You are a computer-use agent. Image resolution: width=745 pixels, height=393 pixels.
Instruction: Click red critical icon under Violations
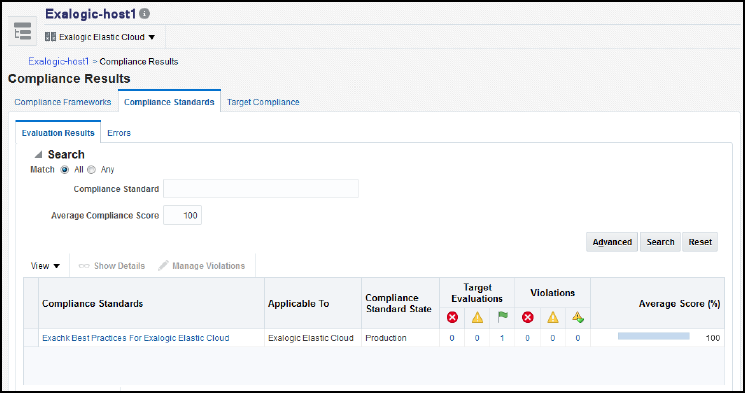coord(527,317)
